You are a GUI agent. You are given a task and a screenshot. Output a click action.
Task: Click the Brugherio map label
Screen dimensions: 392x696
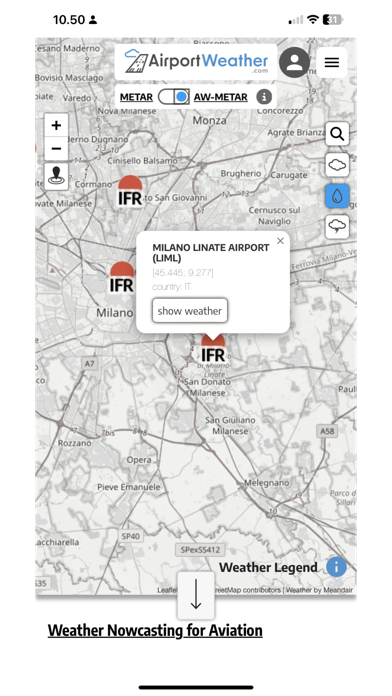[x=241, y=174]
